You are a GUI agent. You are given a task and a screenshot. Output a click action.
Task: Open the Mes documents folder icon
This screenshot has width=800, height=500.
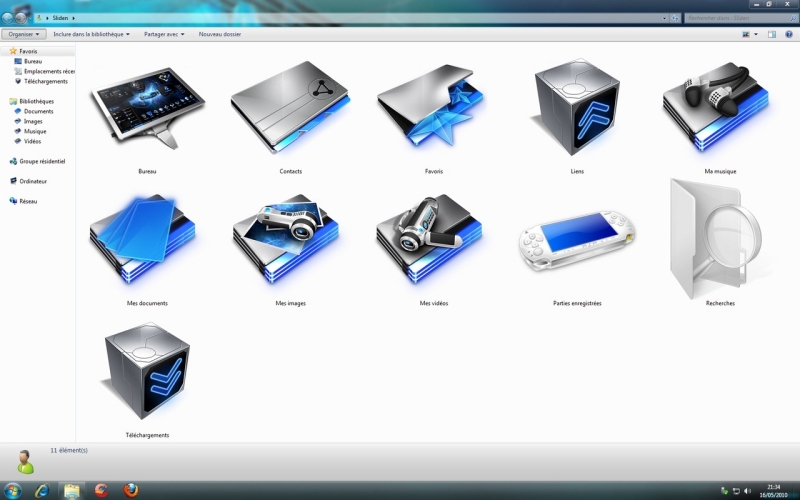(x=143, y=238)
